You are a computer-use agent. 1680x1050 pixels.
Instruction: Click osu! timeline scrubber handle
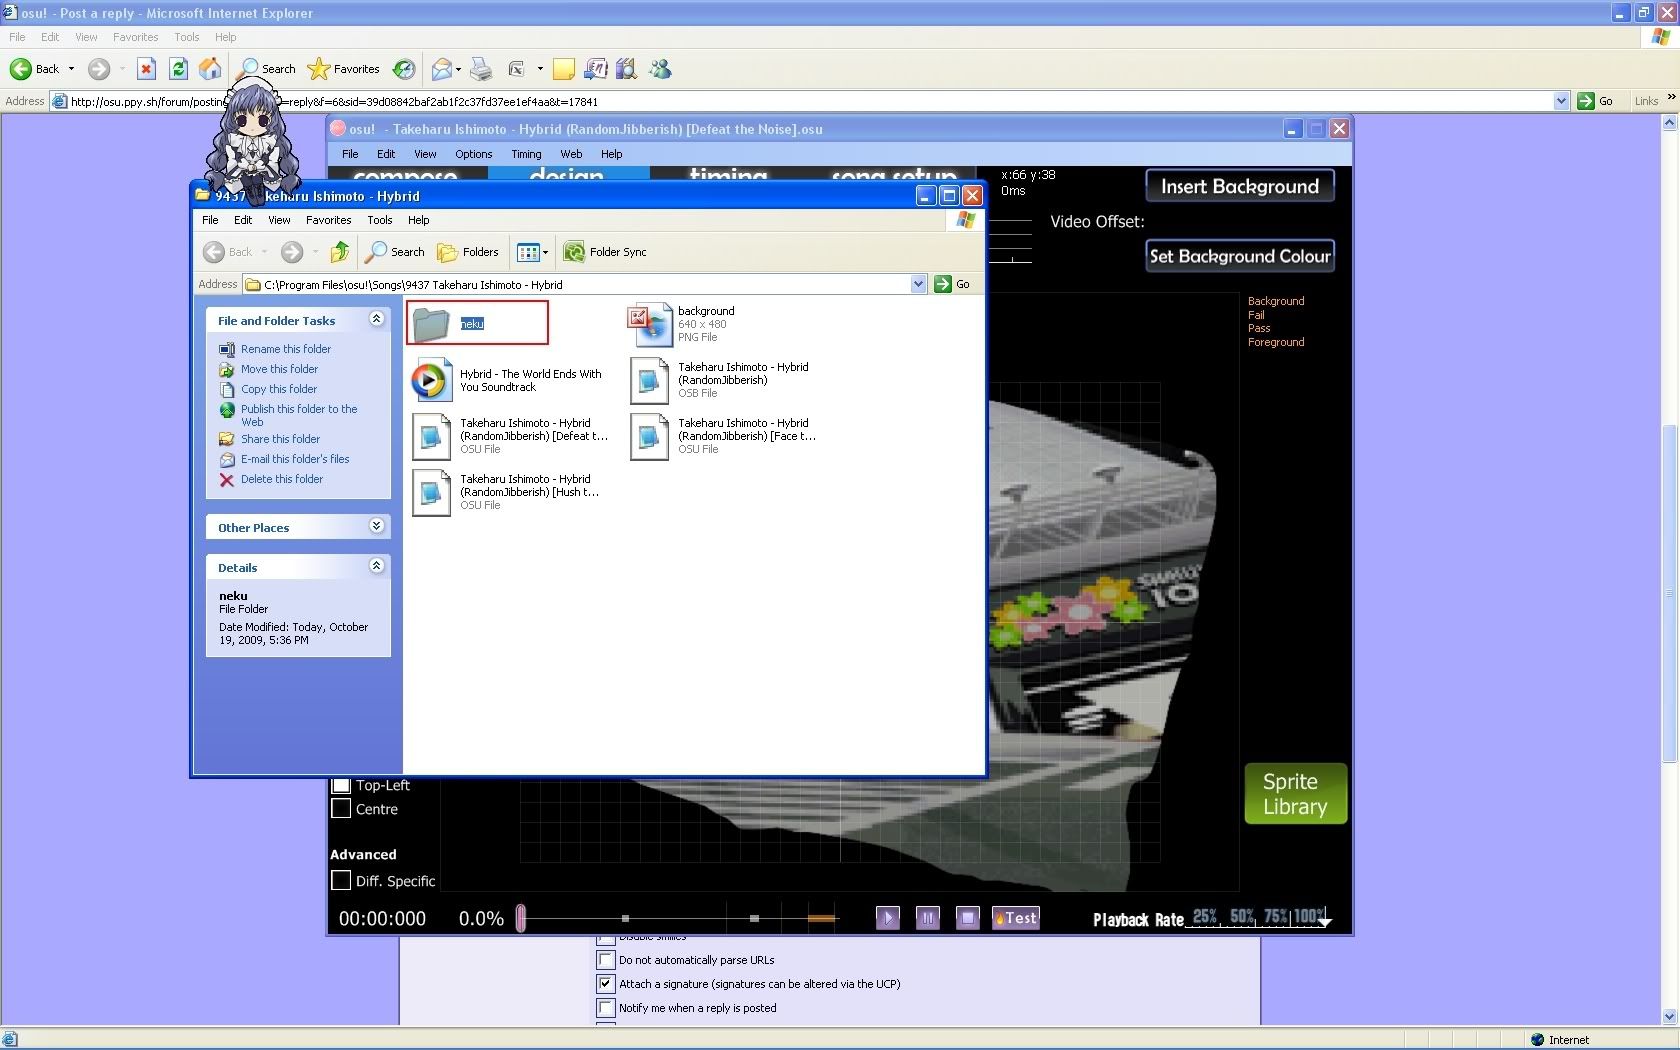click(x=521, y=918)
